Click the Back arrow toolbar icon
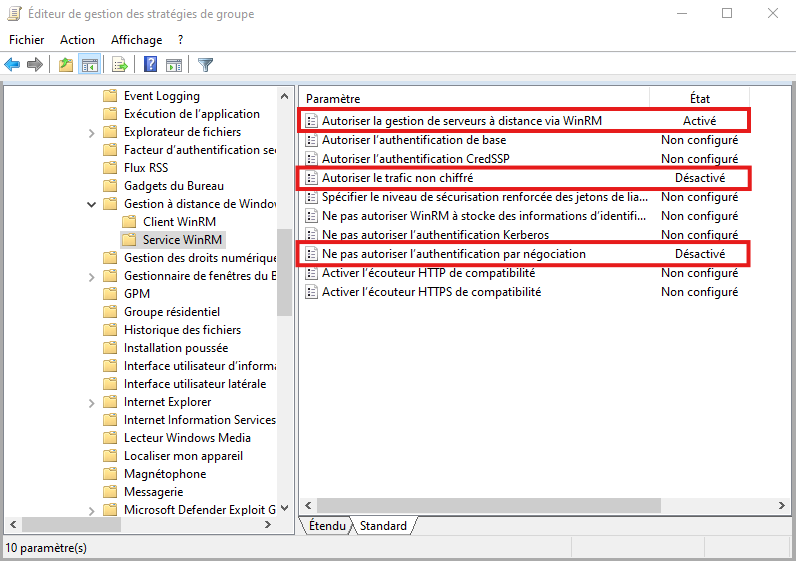The height and width of the screenshot is (561, 796). pyautogui.click(x=12, y=64)
